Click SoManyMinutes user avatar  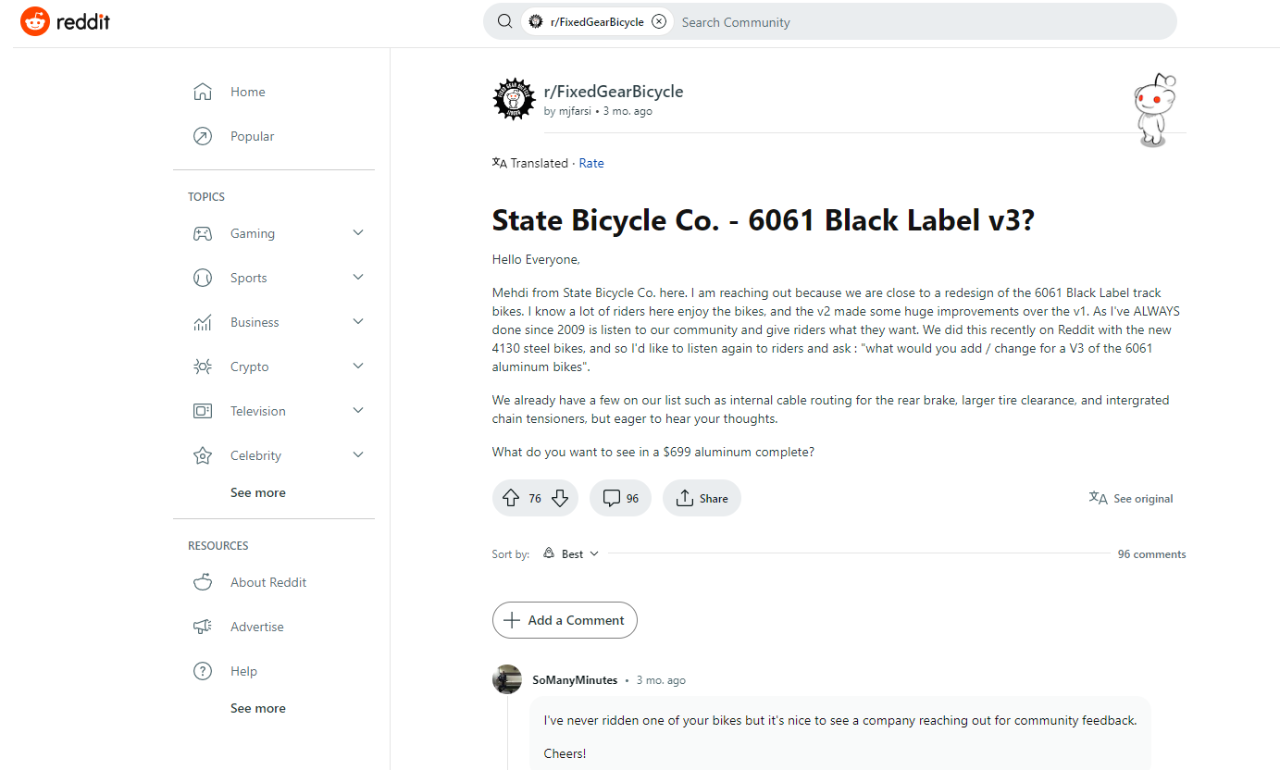507,680
